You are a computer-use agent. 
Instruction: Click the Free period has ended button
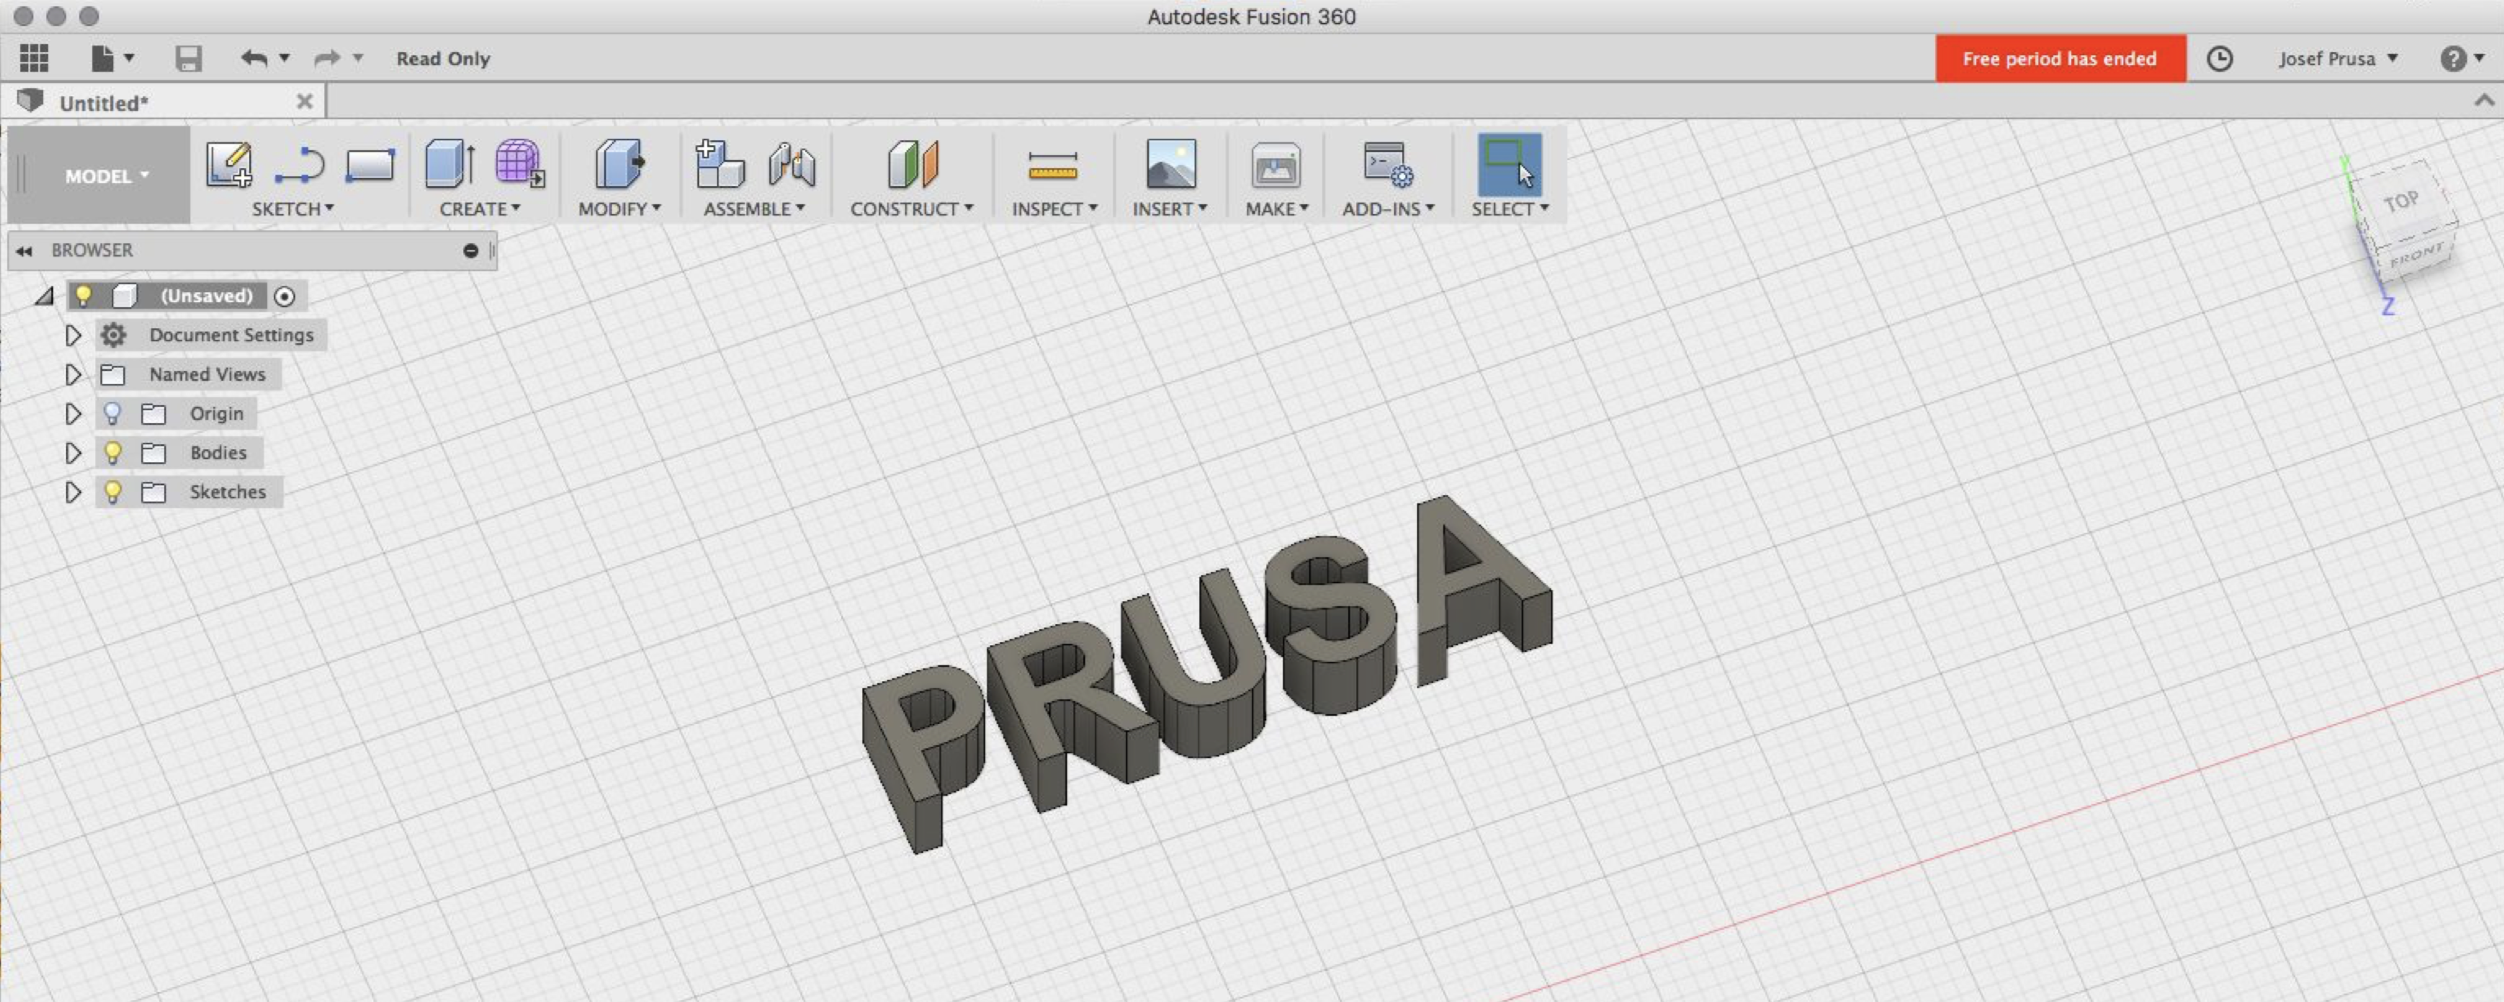(x=2060, y=58)
